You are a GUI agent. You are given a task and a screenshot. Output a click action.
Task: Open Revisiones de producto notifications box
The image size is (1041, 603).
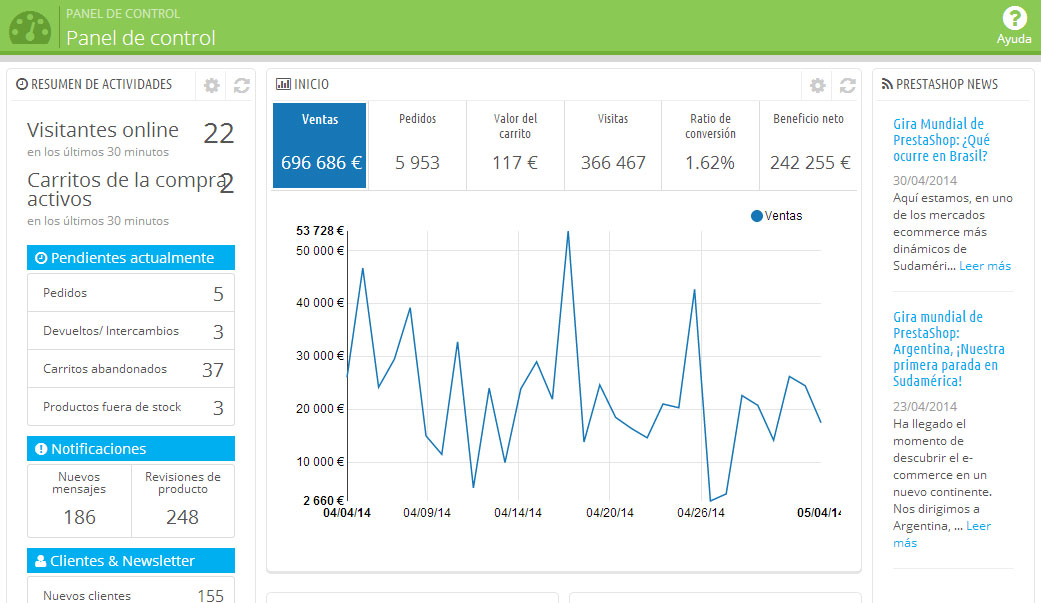[183, 501]
